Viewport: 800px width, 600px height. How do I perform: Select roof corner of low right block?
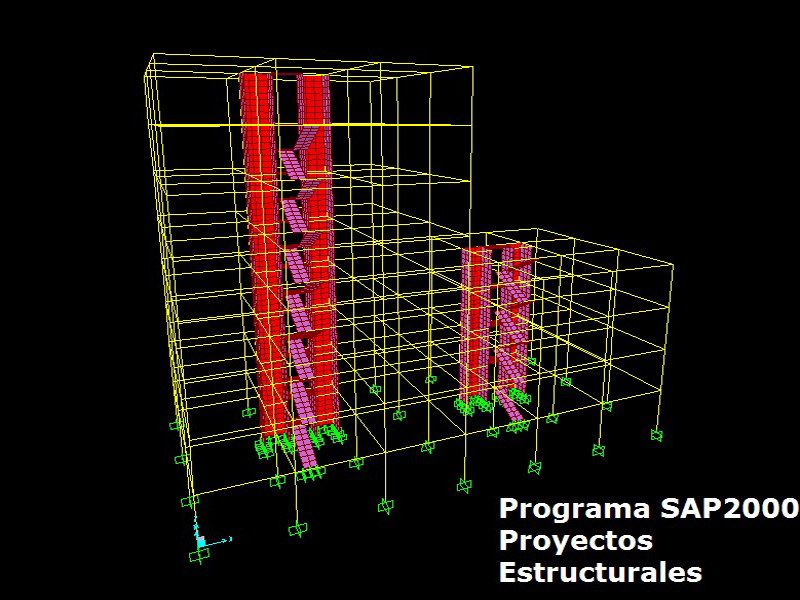[671, 266]
